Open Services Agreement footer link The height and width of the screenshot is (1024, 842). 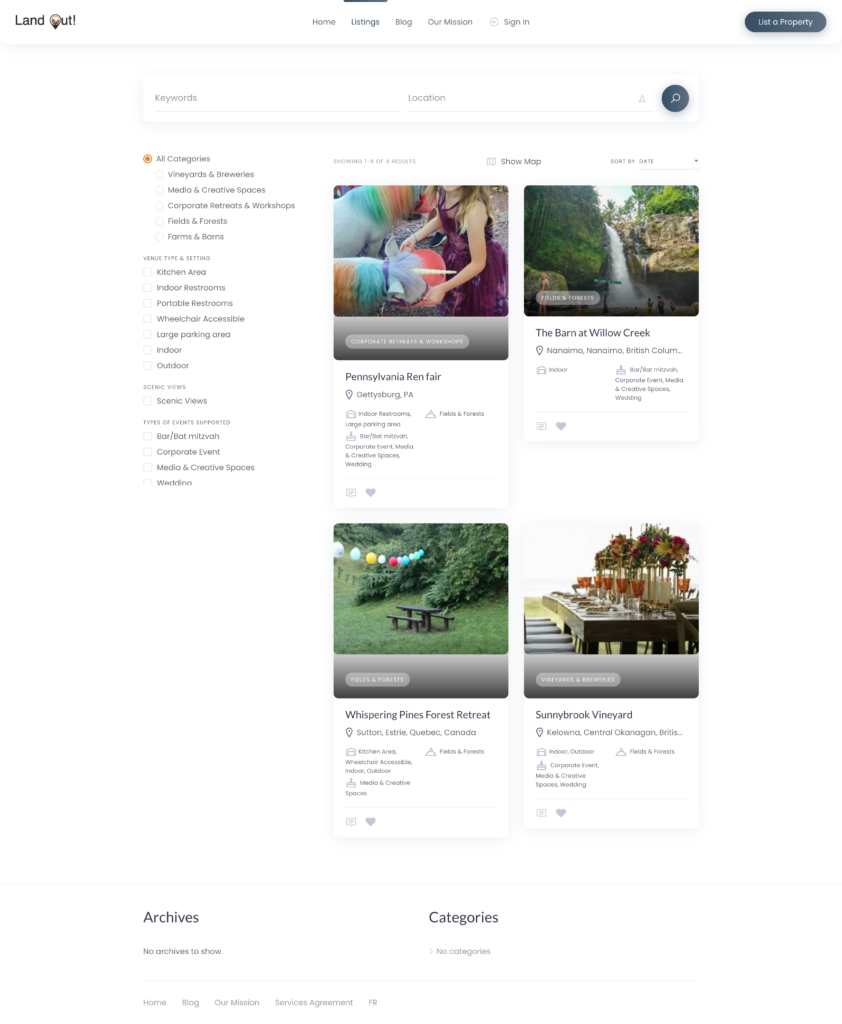pyautogui.click(x=314, y=1002)
